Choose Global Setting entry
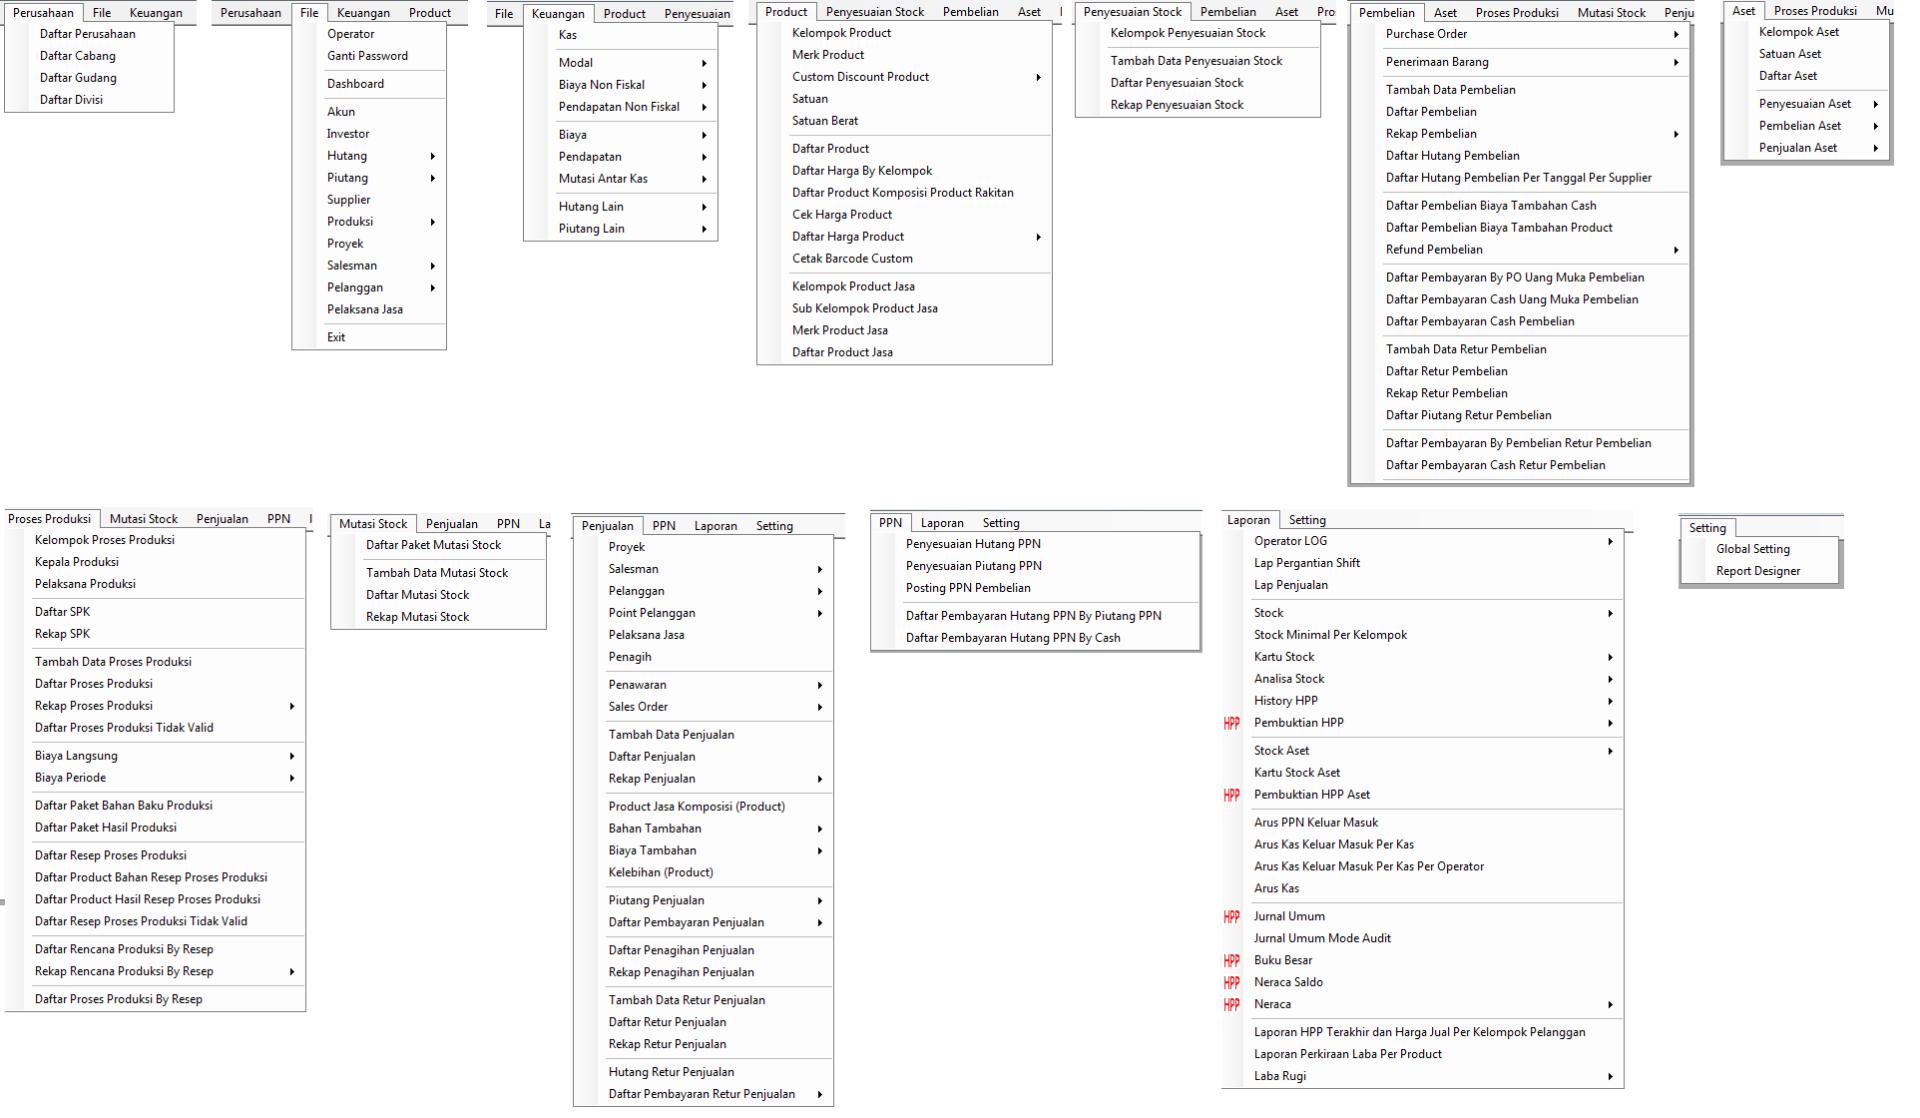Image resolution: width=1920 pixels, height=1118 pixels. tap(1752, 549)
